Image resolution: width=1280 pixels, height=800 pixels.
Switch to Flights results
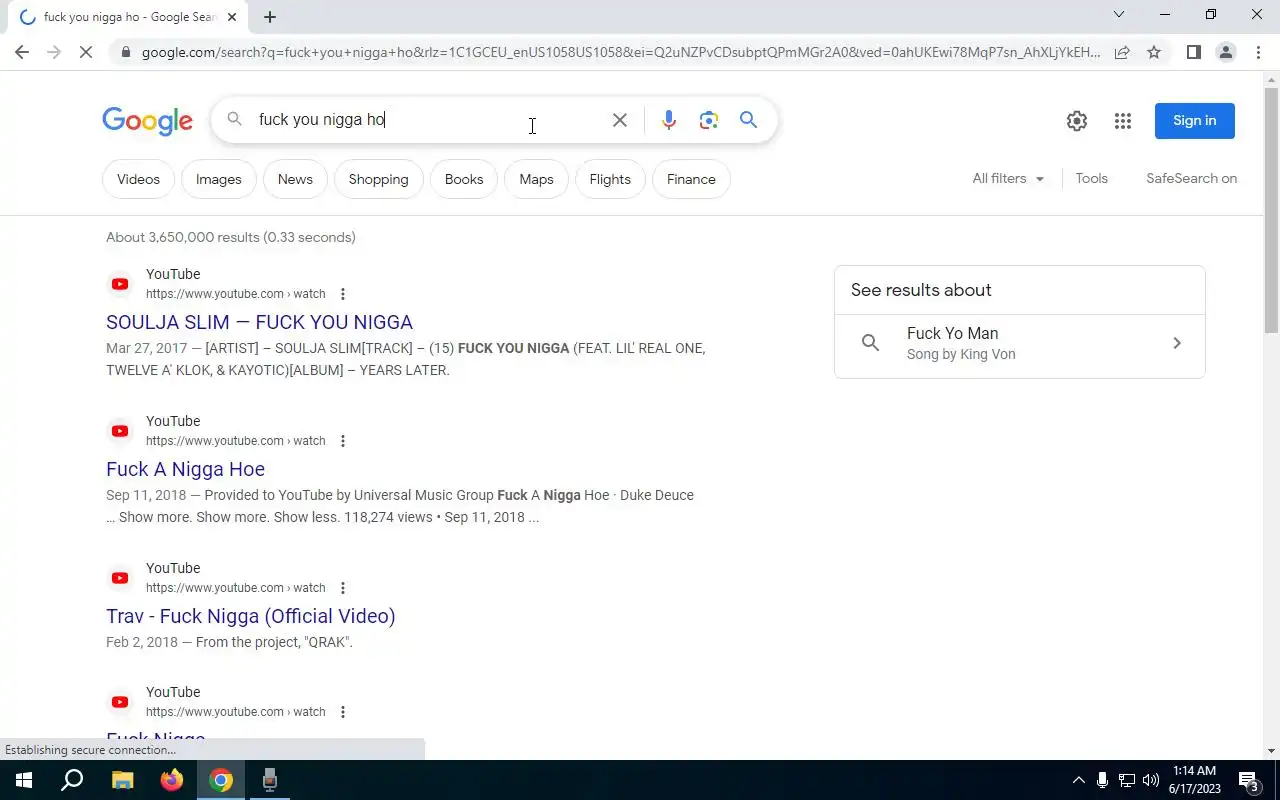click(610, 180)
